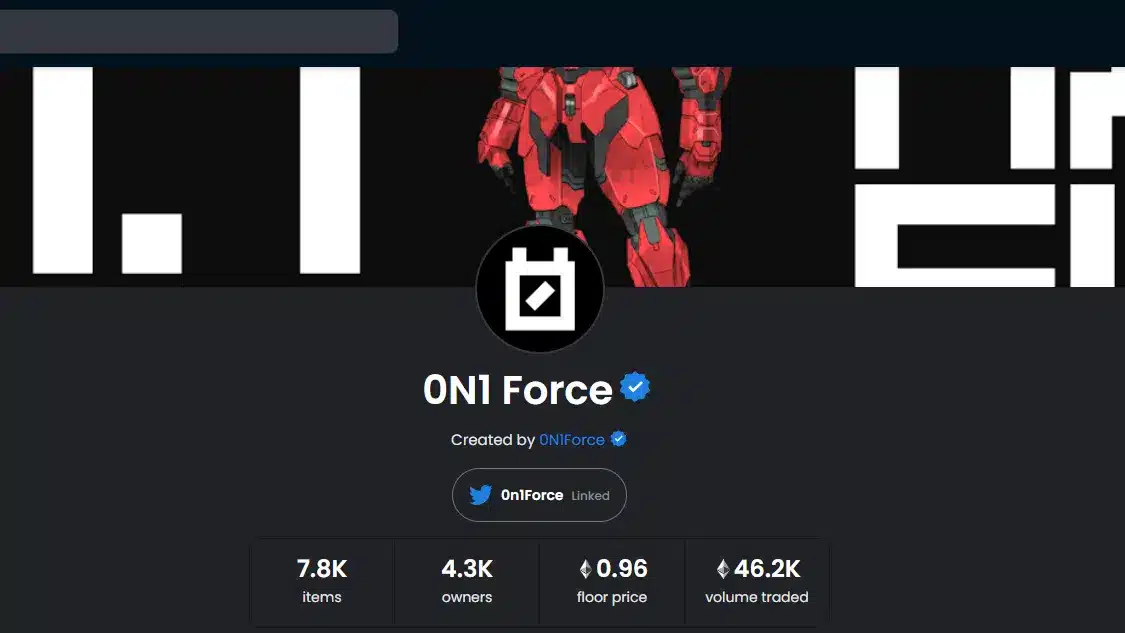Click the Linked label in Twitter pill
1125x633 pixels.
click(x=590, y=496)
